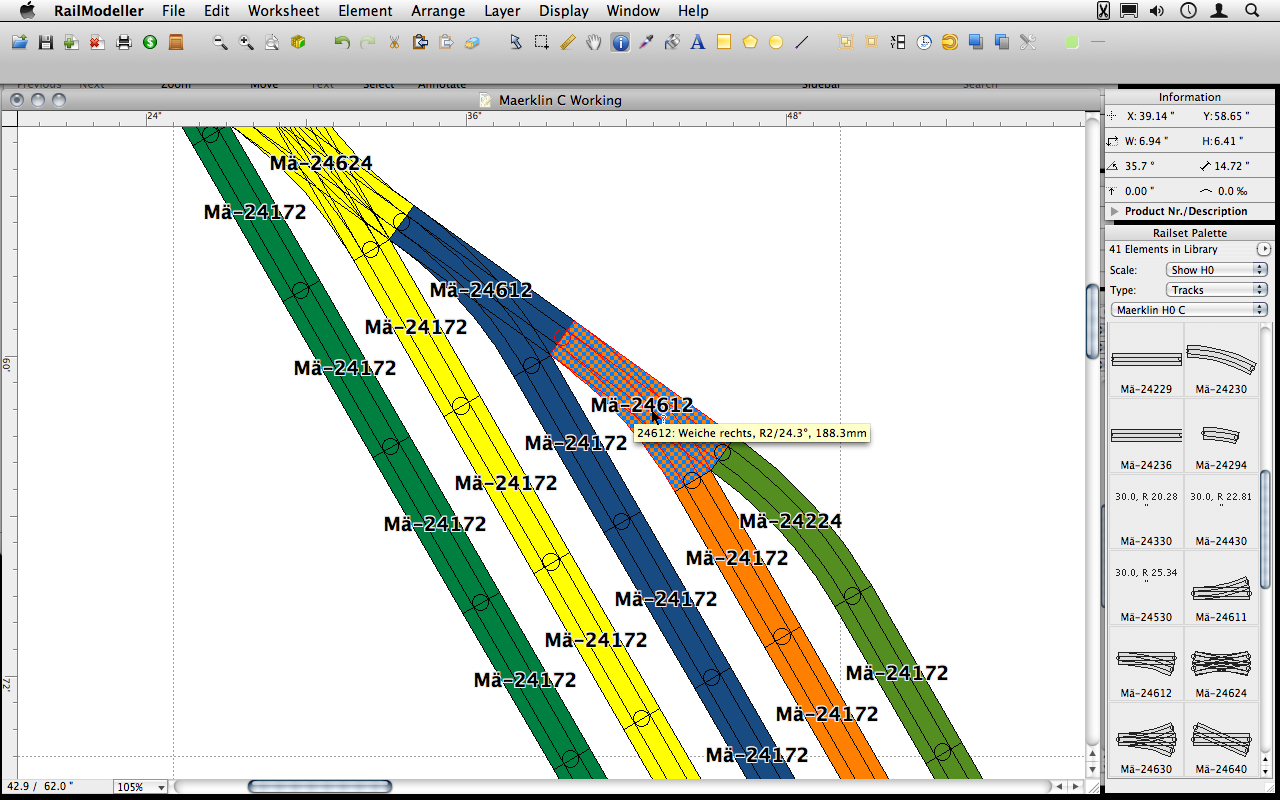1280x800 pixels.
Task: Select the paint bucket fill tool
Action: 672,42
